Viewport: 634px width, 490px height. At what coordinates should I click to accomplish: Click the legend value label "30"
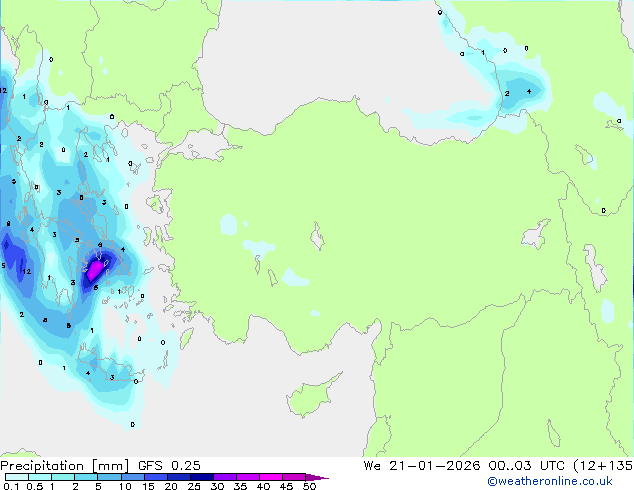point(217,486)
